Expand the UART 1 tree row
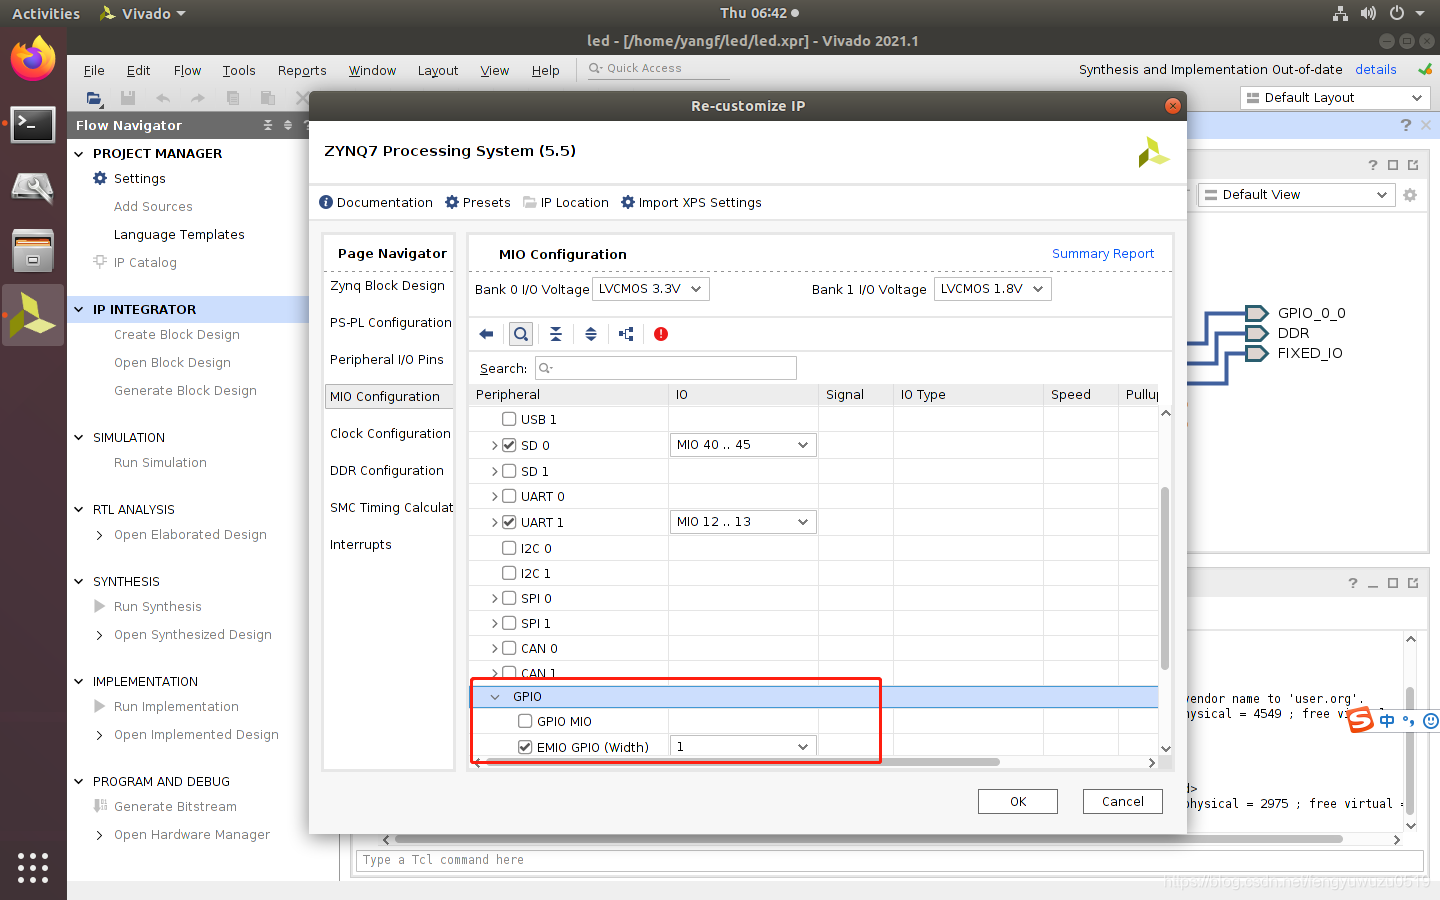The image size is (1440, 900). (493, 521)
